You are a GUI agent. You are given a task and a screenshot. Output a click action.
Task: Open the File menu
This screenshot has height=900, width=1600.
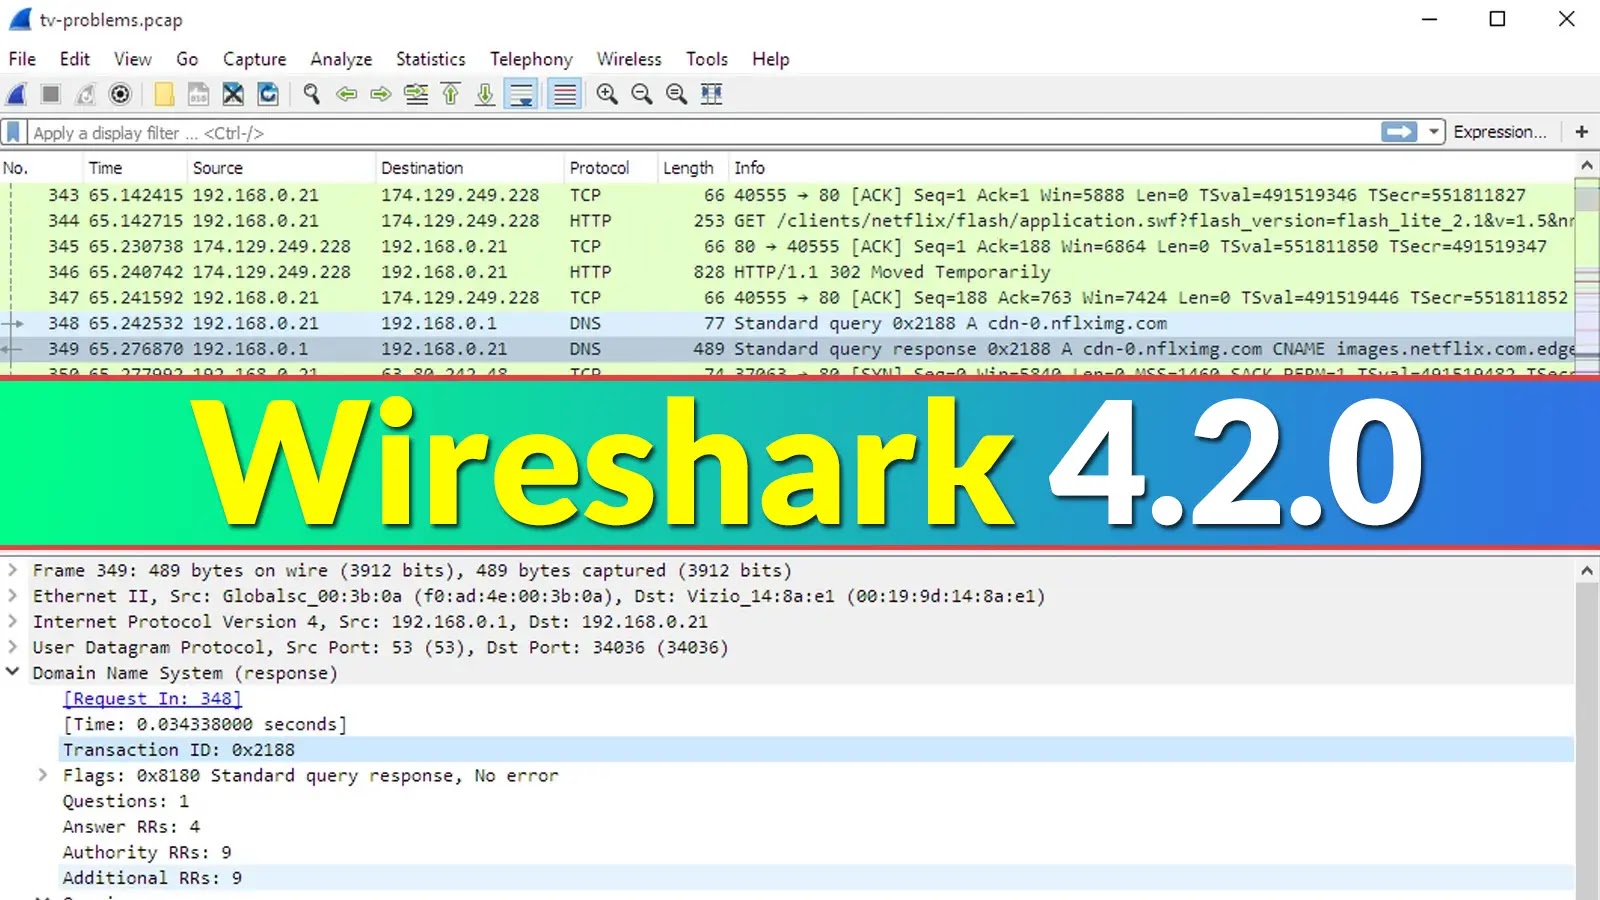pyautogui.click(x=22, y=59)
